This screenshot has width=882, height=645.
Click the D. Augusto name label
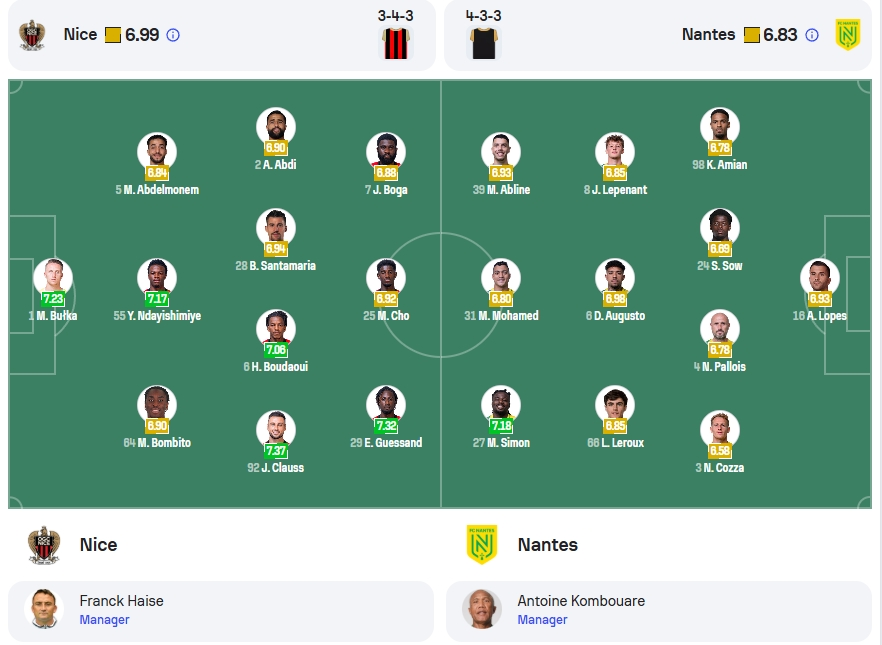click(x=615, y=316)
